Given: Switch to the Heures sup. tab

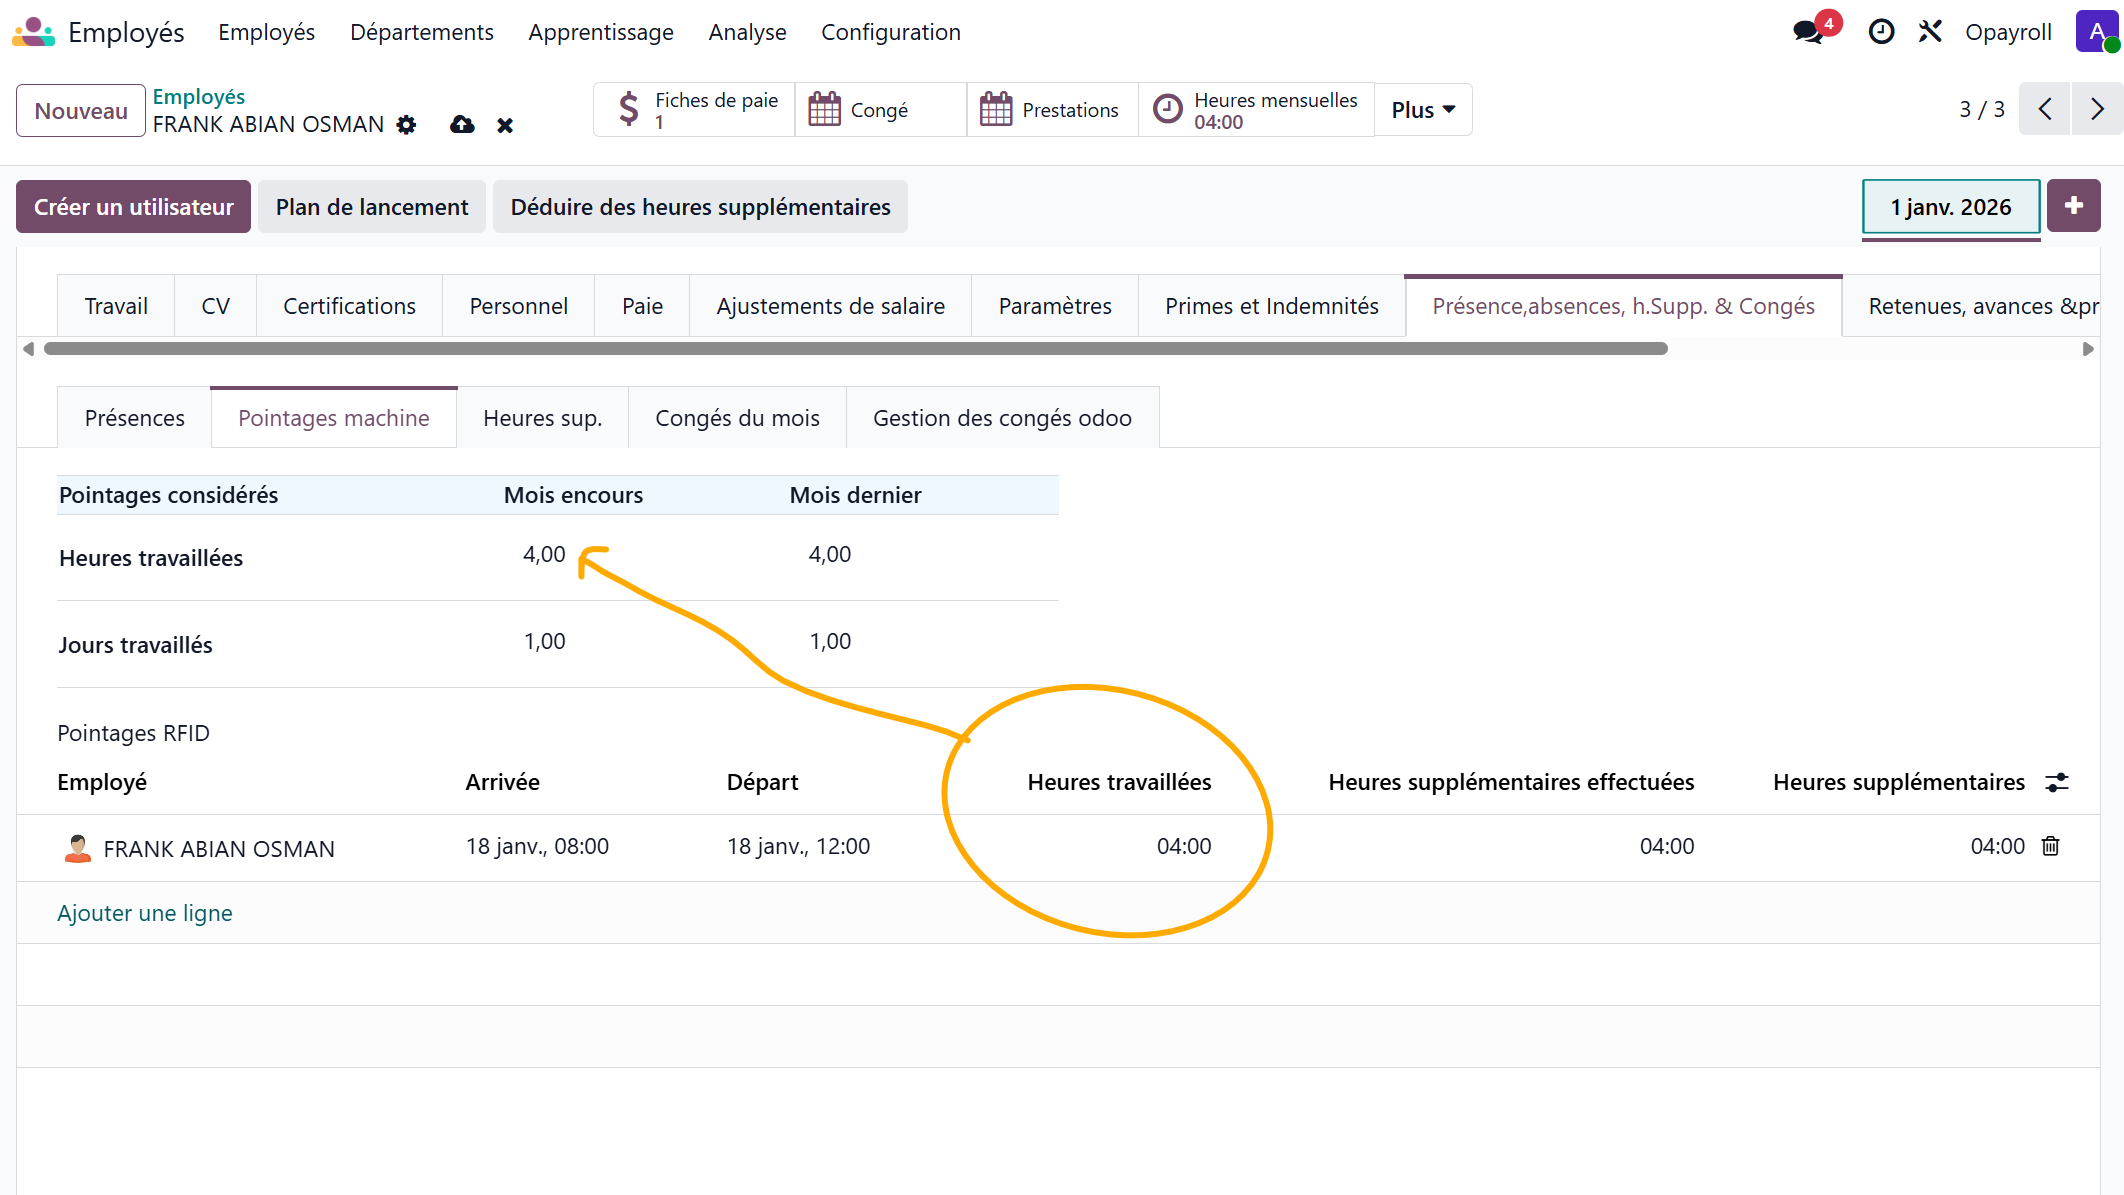Looking at the screenshot, I should click(542, 418).
